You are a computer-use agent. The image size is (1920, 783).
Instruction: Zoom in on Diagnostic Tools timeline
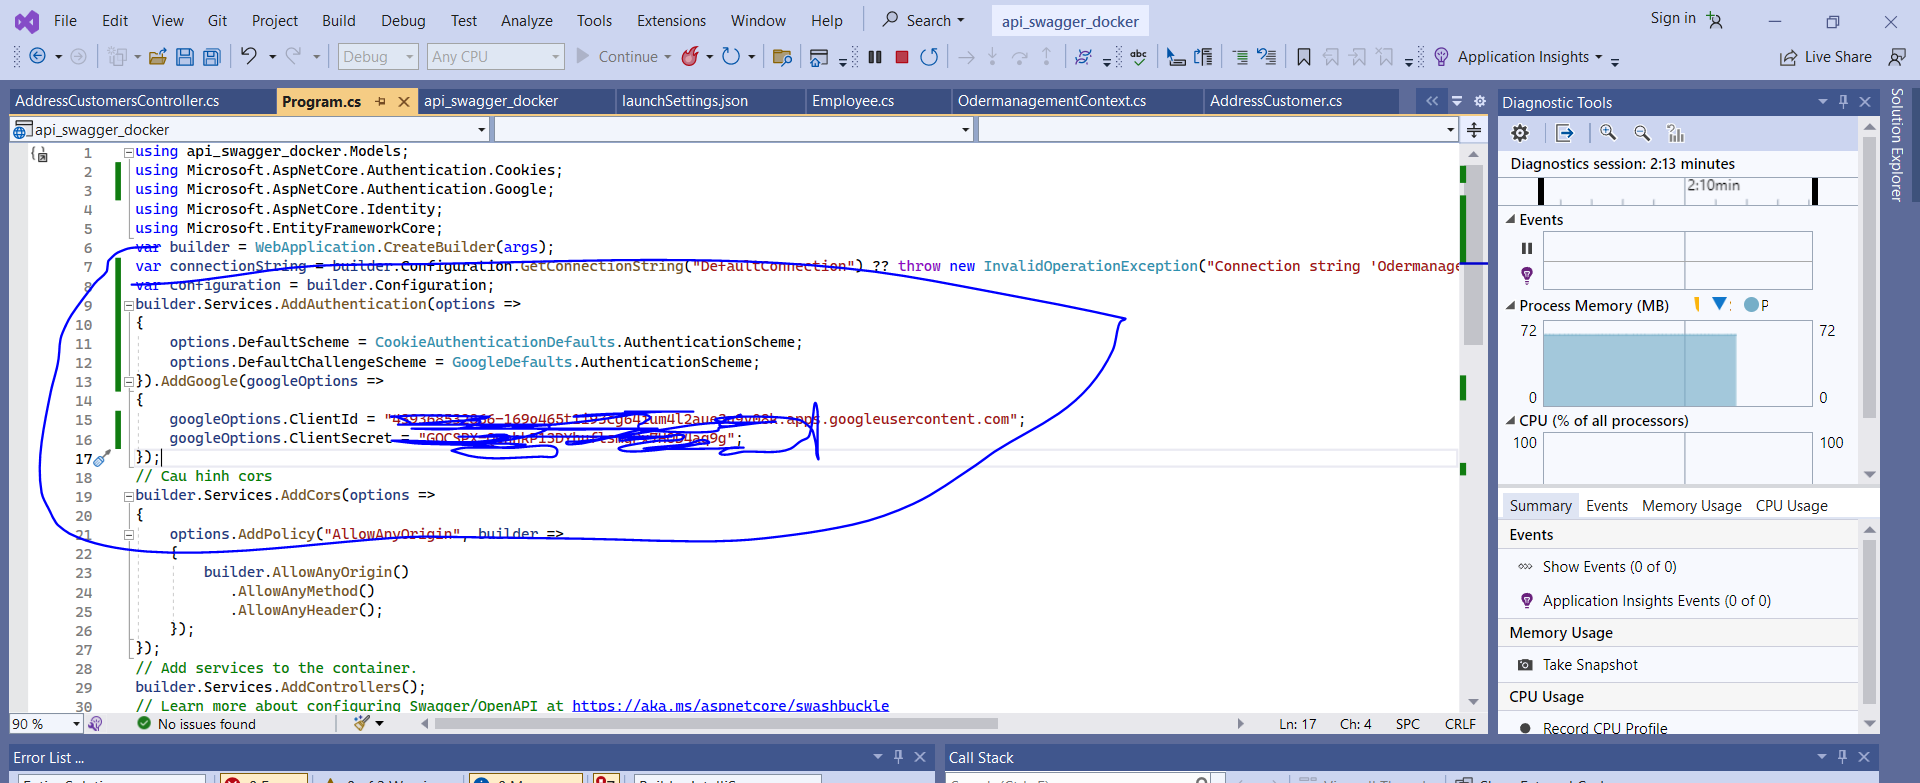(1608, 133)
